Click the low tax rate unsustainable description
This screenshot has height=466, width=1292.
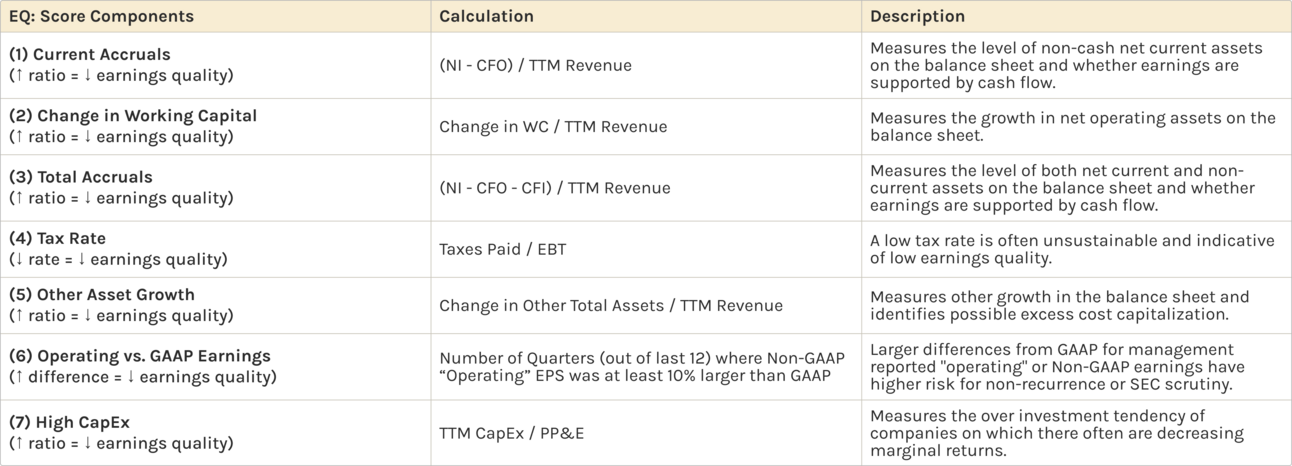coord(1072,250)
